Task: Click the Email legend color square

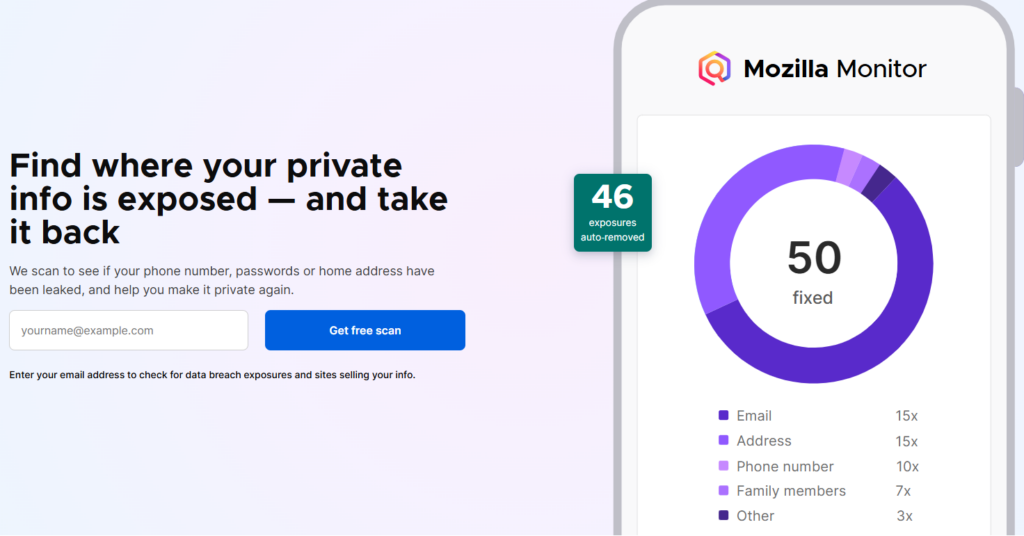Action: (x=723, y=415)
